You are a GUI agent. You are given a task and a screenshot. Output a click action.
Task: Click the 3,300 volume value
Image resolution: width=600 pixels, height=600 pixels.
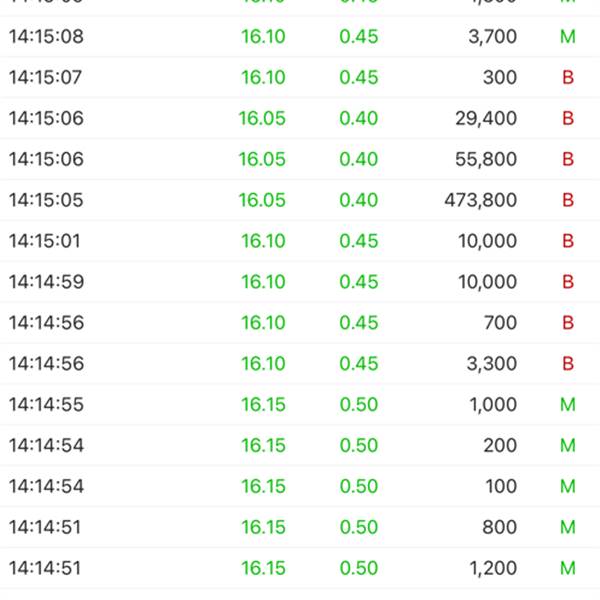pos(492,365)
